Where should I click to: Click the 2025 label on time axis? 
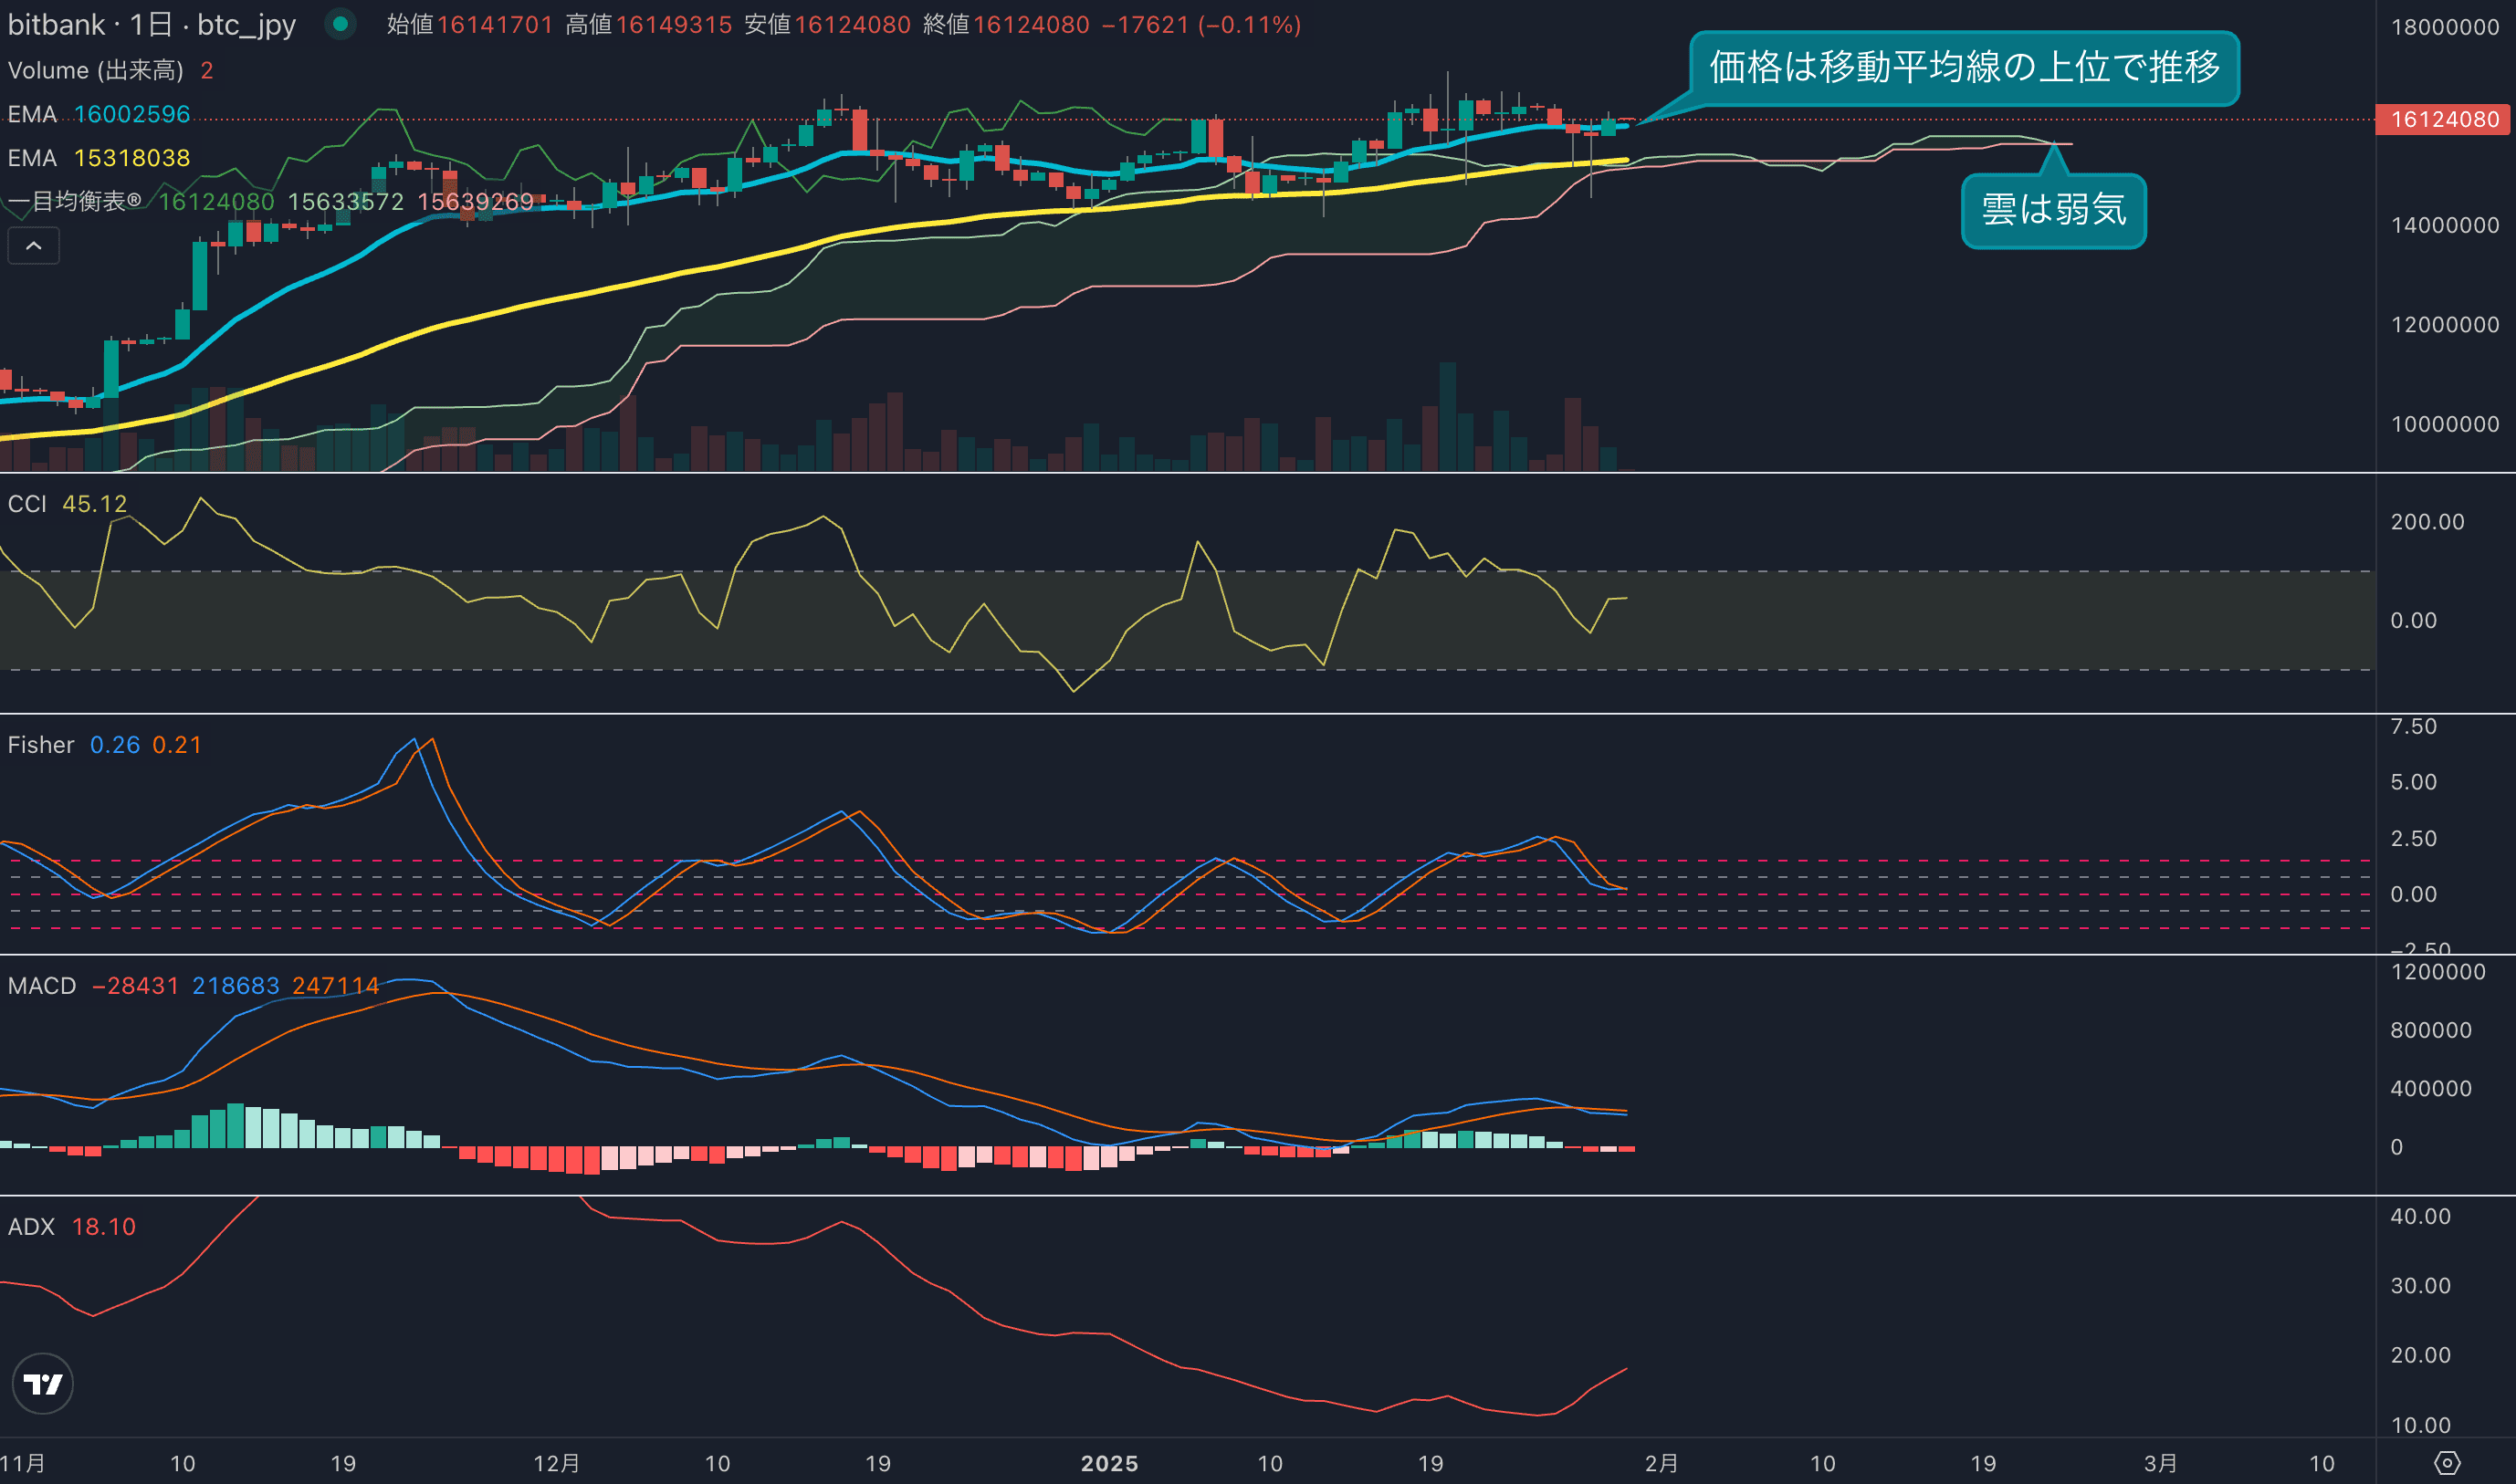pyautogui.click(x=1109, y=1463)
